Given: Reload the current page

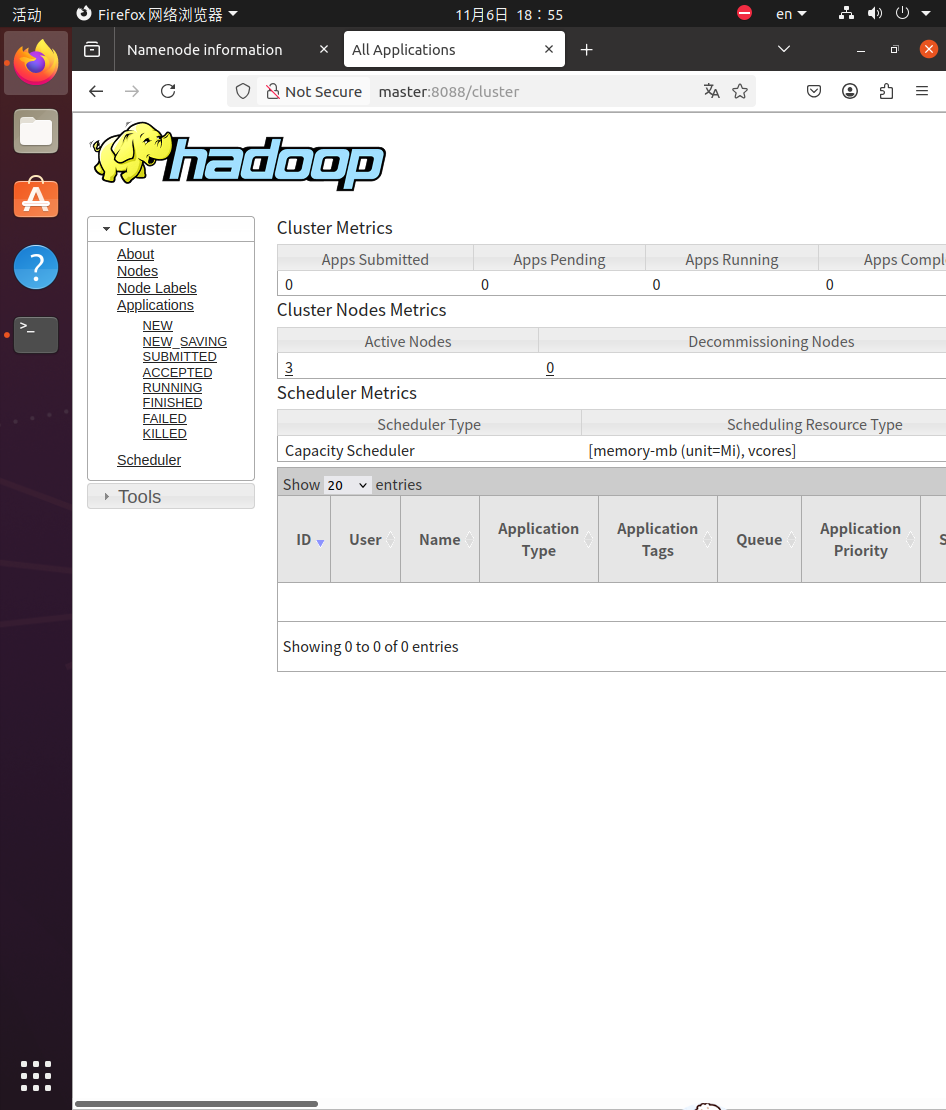Looking at the screenshot, I should click(x=167, y=91).
